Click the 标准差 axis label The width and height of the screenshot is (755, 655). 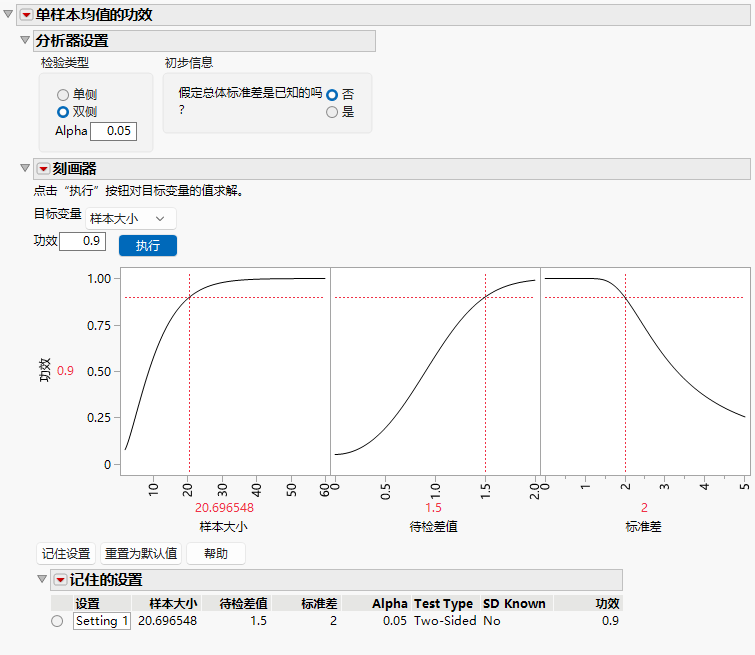click(643, 527)
